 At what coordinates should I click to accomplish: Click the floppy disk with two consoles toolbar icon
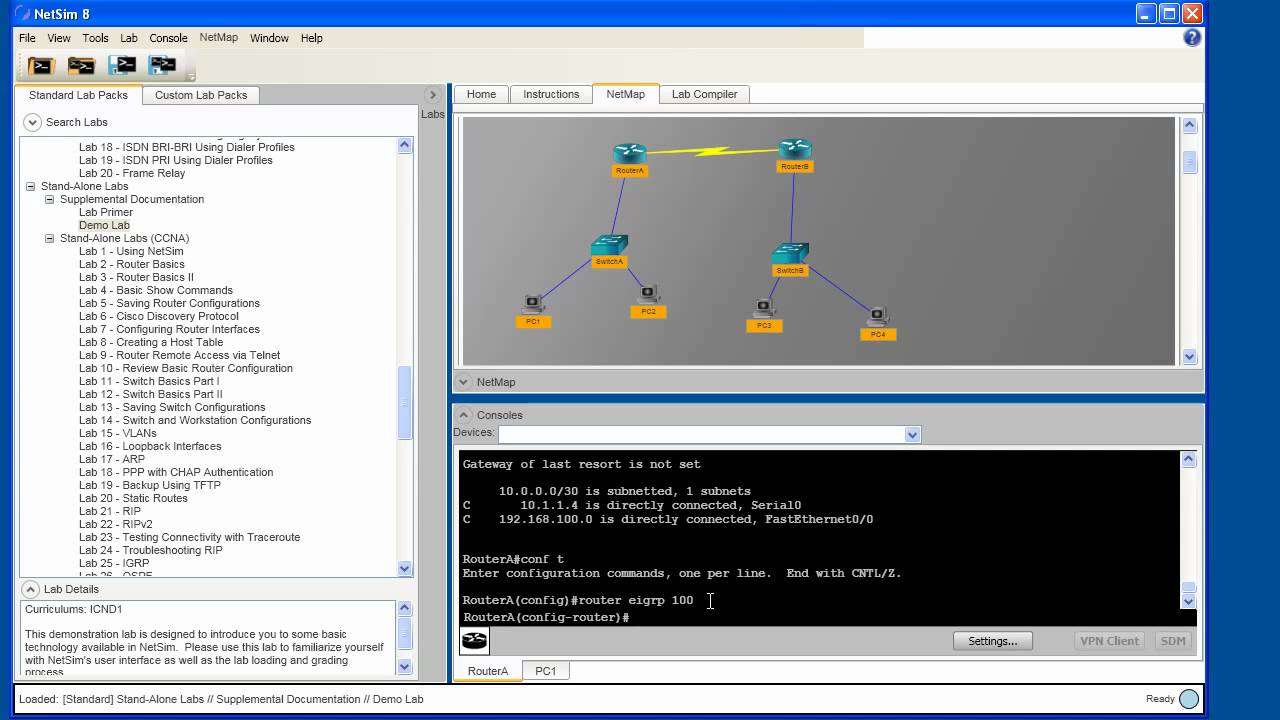[162, 66]
